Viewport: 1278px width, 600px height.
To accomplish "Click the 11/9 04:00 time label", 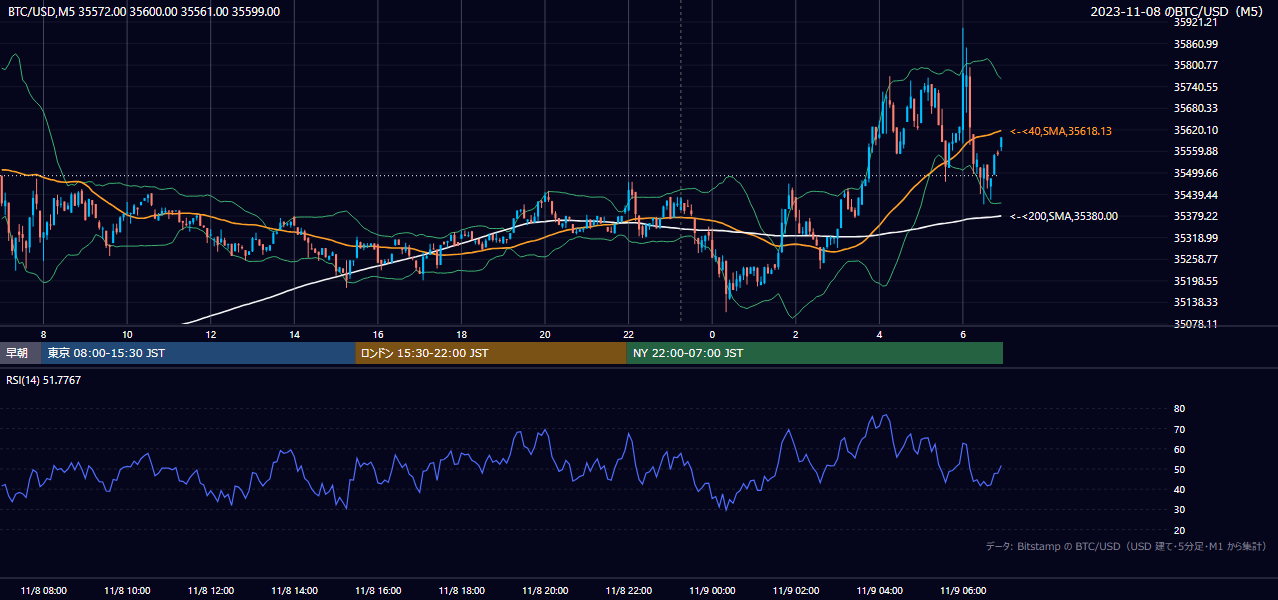I will (879, 590).
